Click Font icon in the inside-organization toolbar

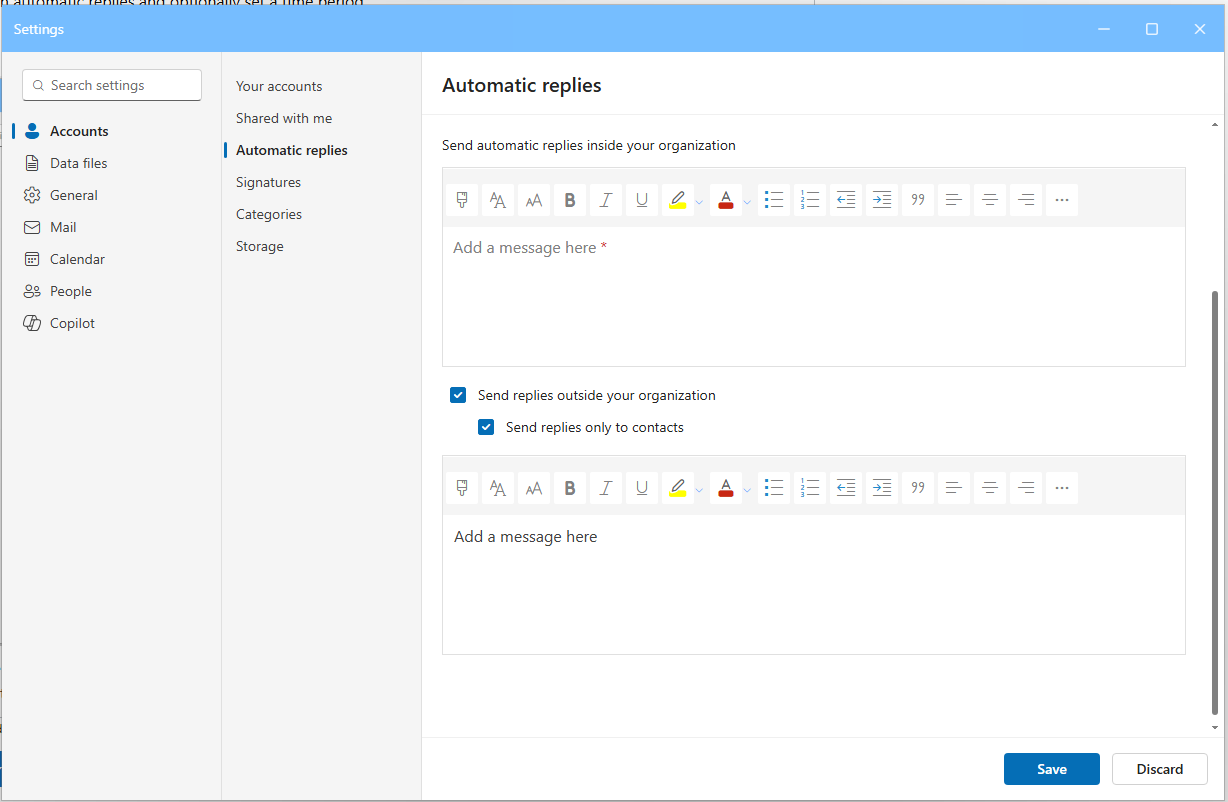point(498,200)
